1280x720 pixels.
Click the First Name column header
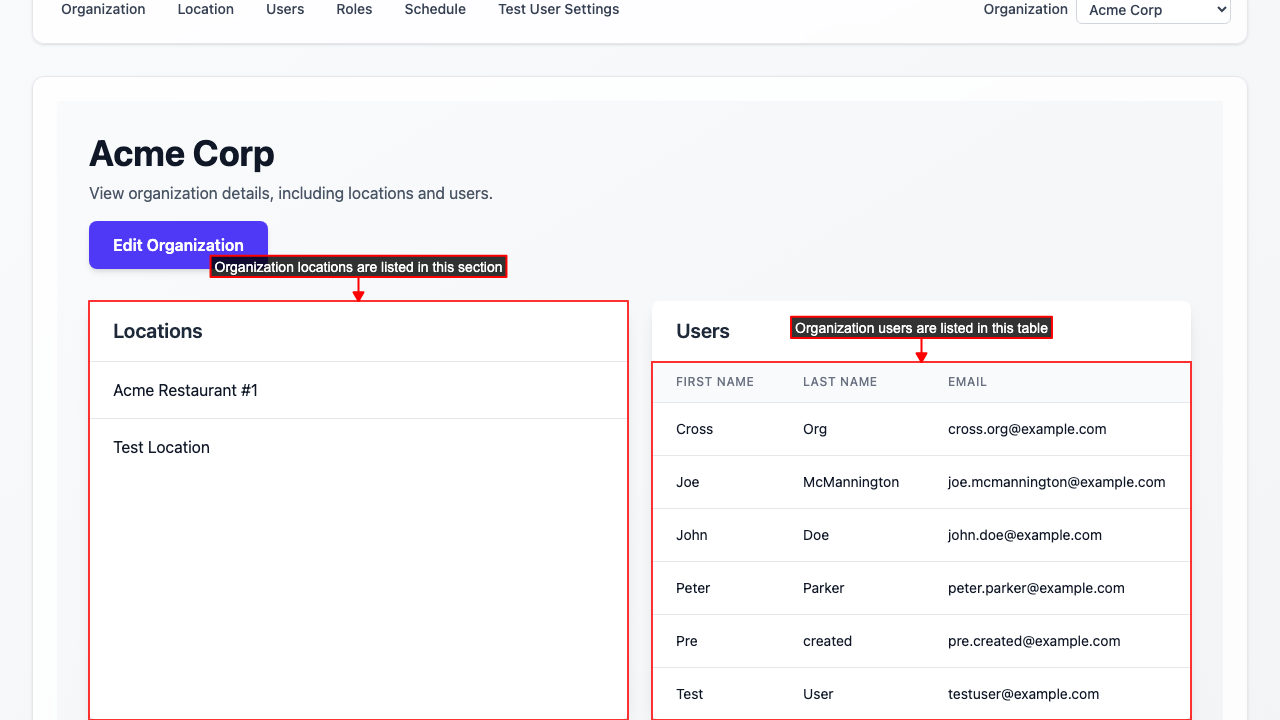pyautogui.click(x=714, y=382)
